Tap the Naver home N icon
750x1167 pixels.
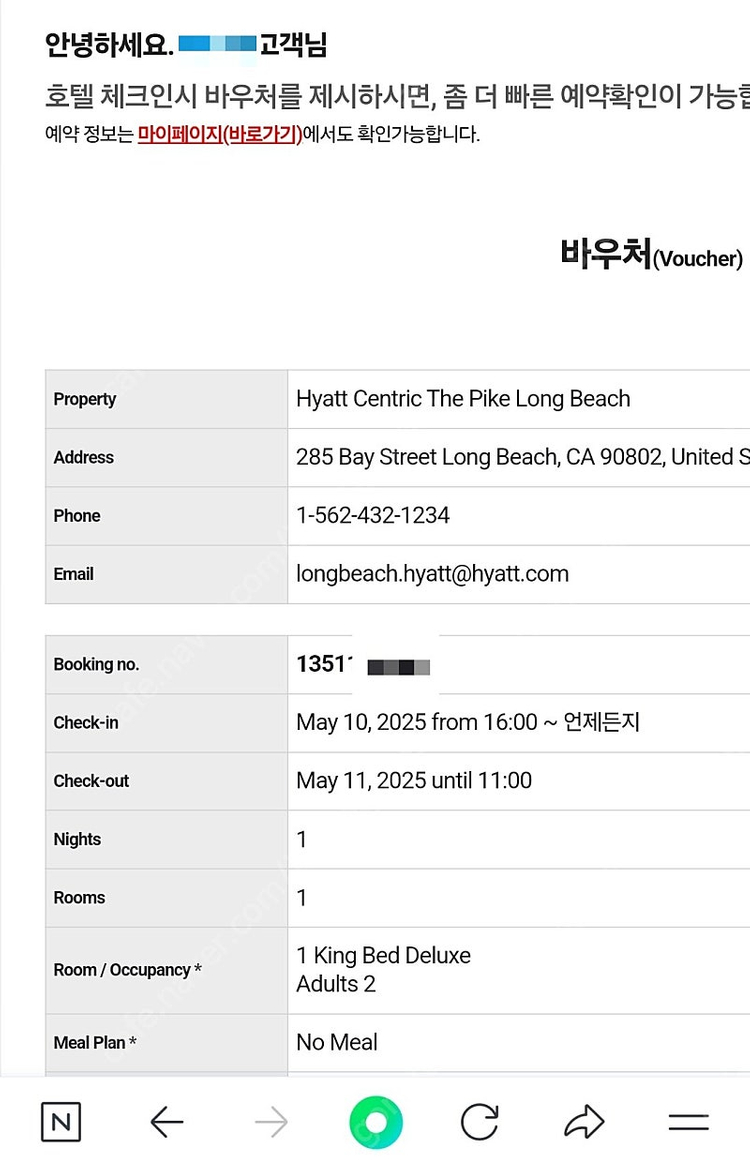click(61, 1122)
